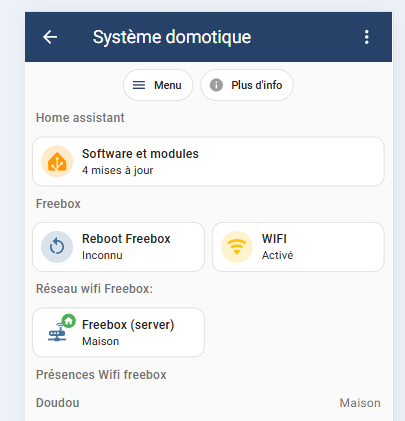This screenshot has height=421, width=405.
Task: Click the 4 mises à jour text
Action: point(118,170)
